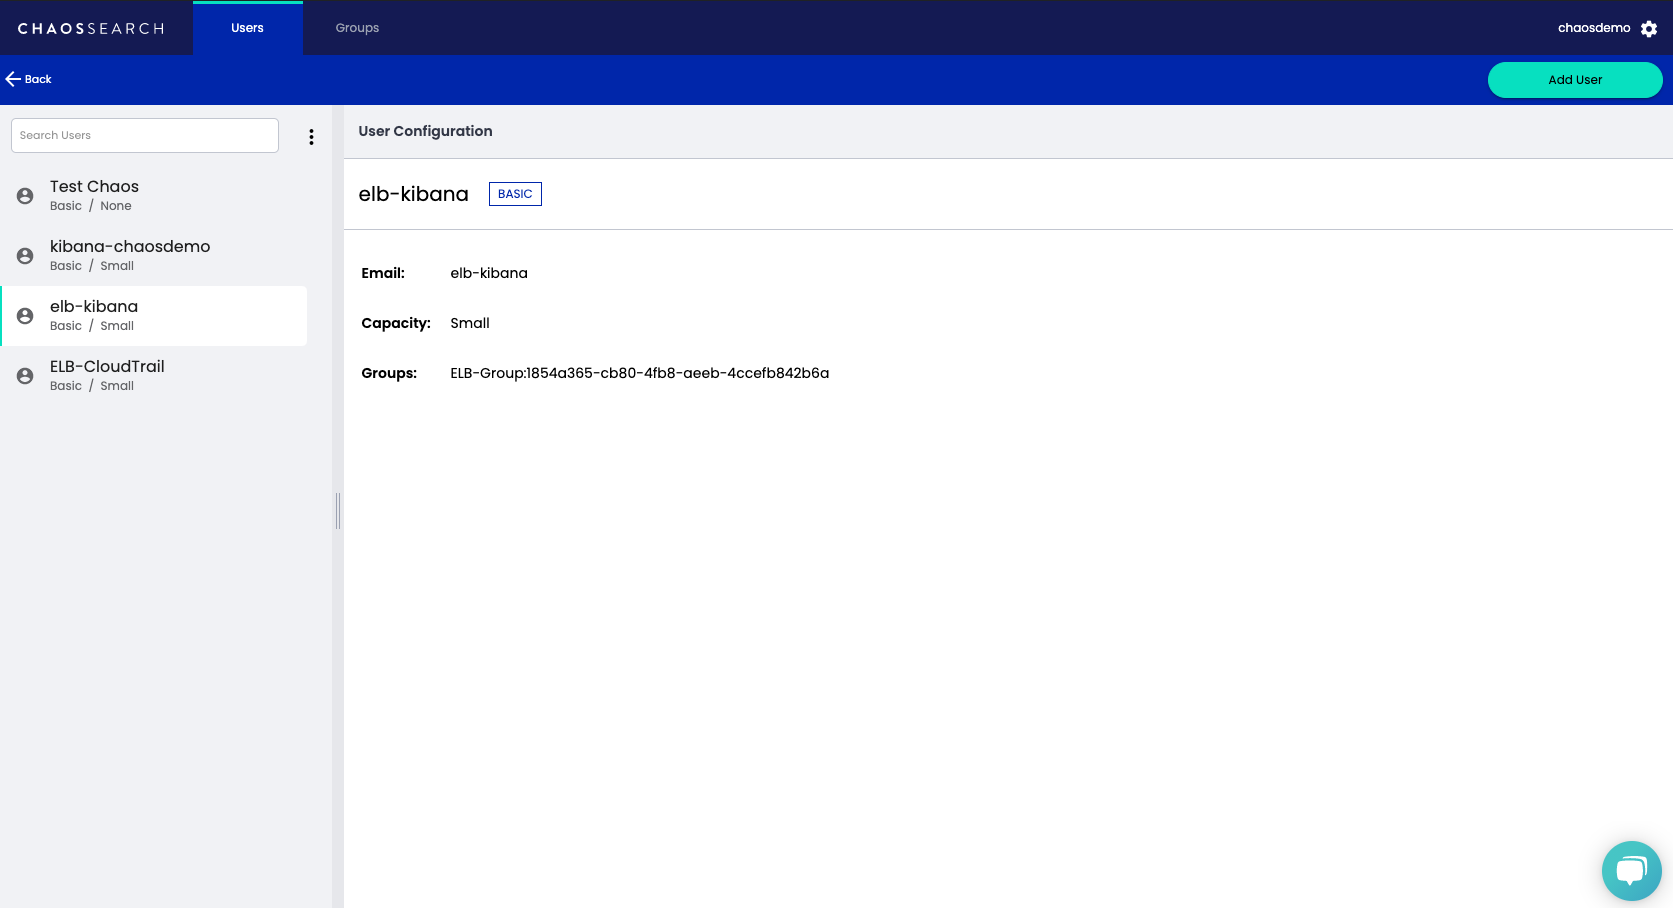Click the panel splitter handle
The image size is (1673, 908).
coord(338,511)
